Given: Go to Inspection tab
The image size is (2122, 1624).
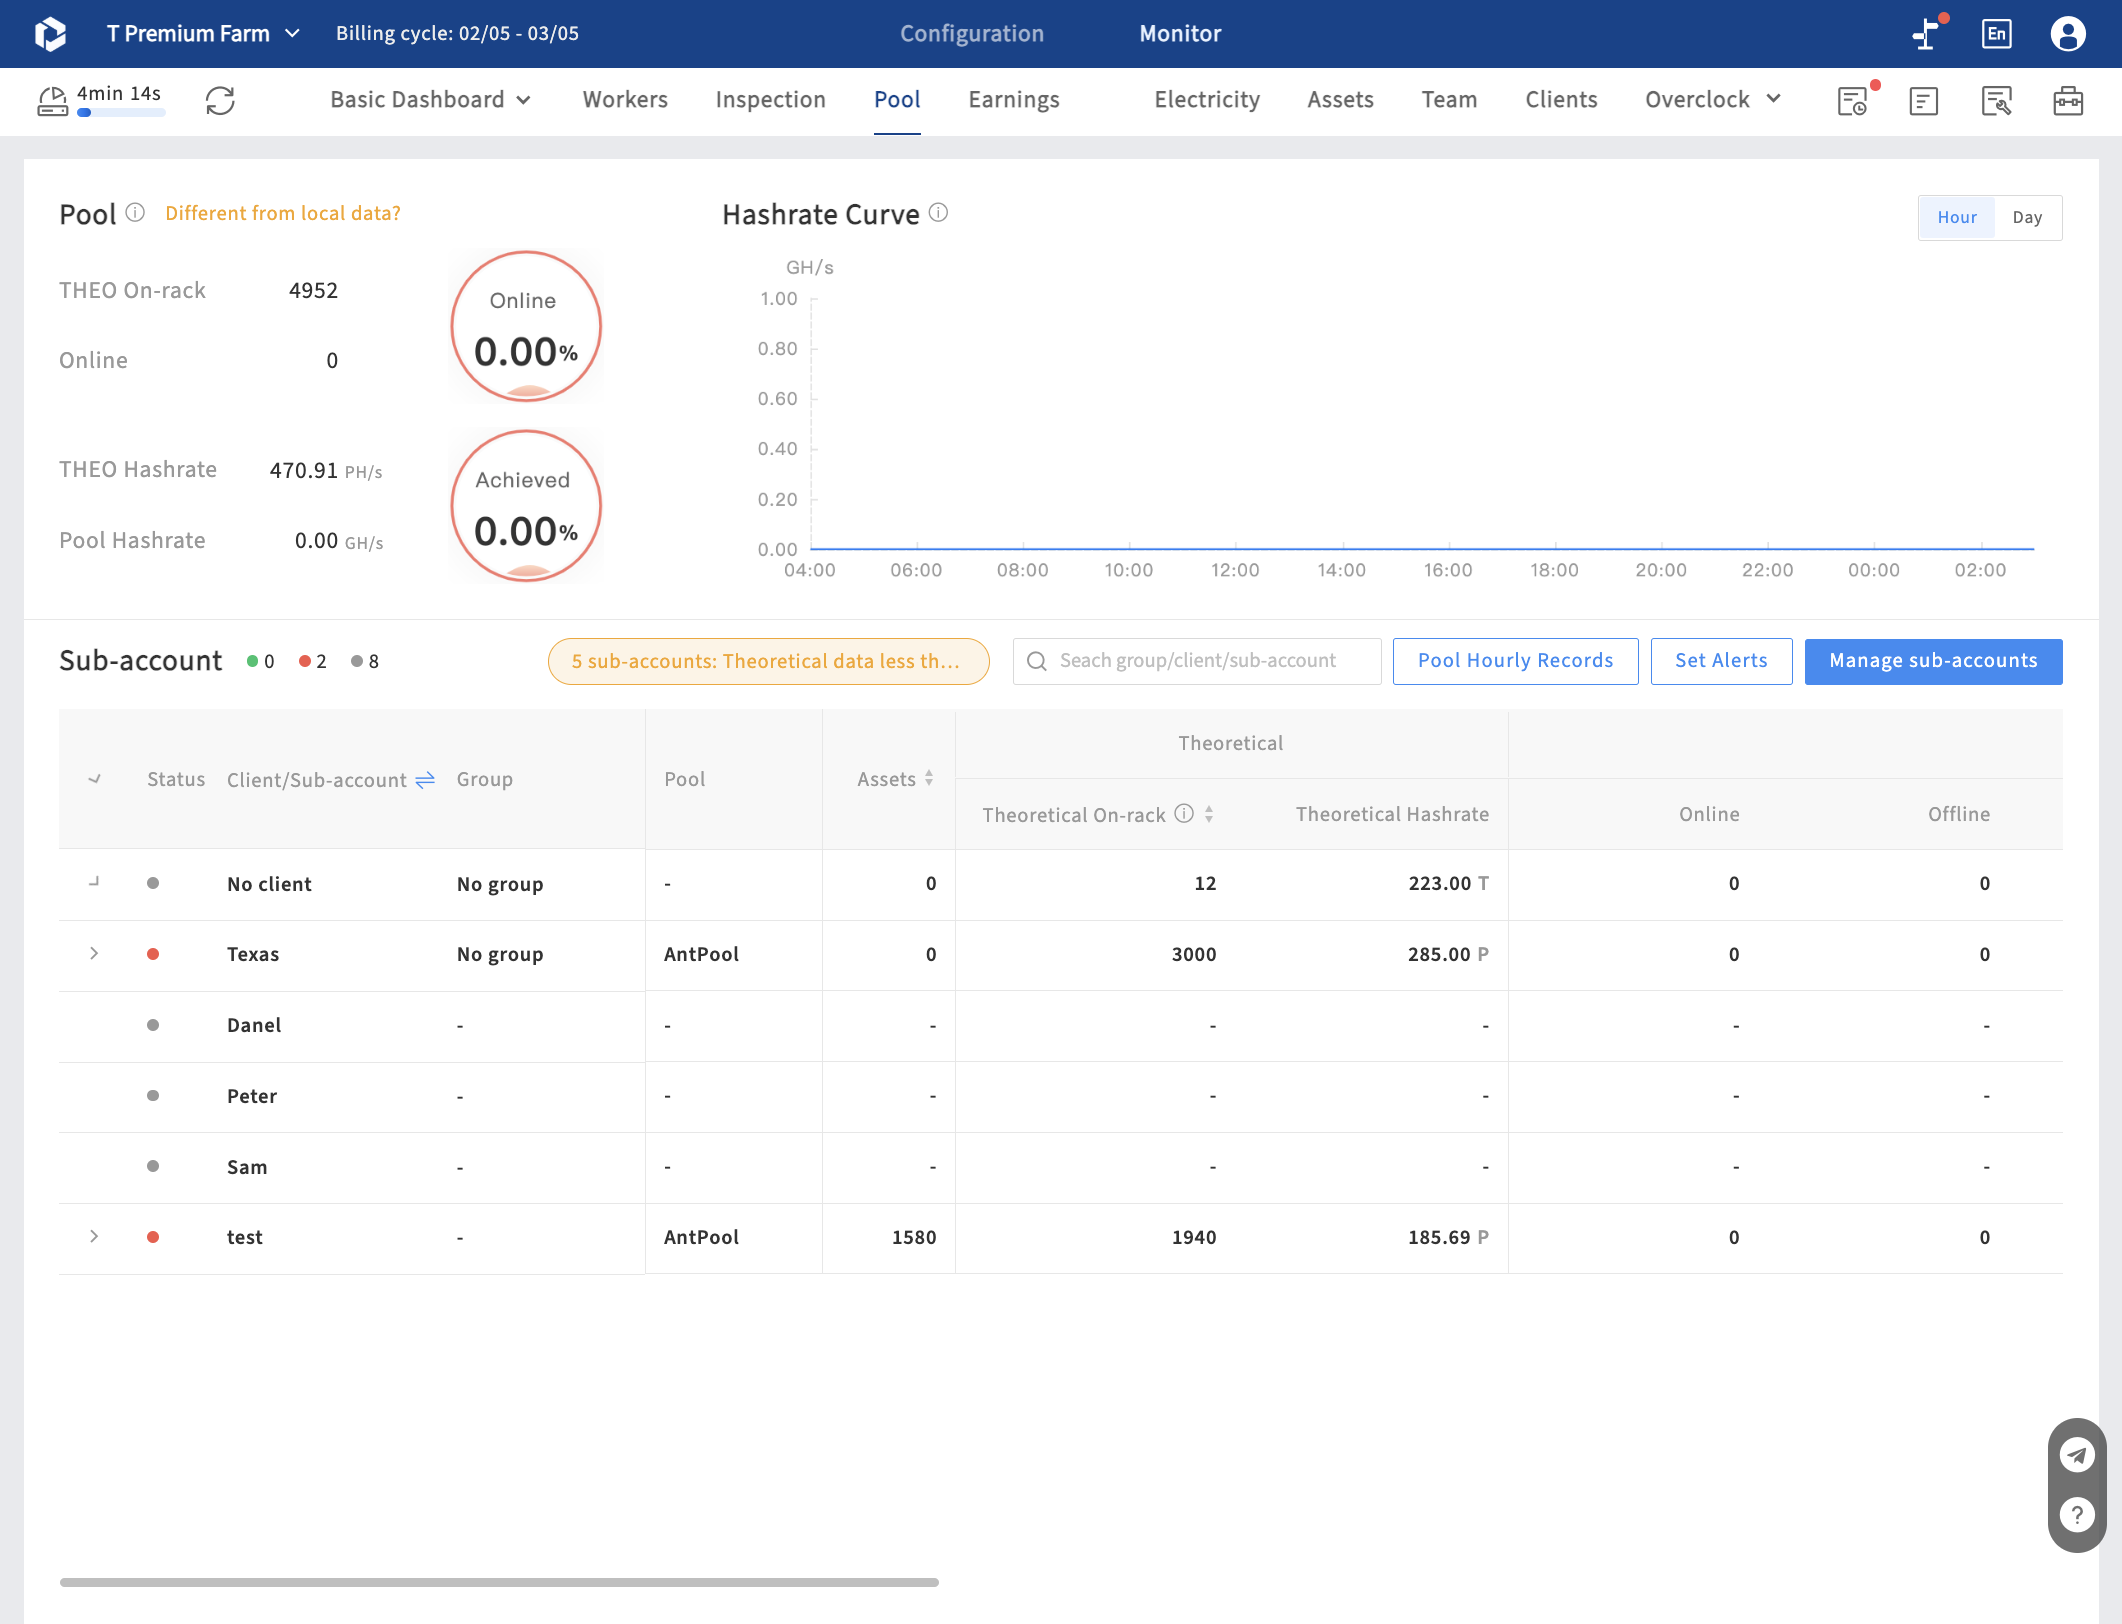Looking at the screenshot, I should point(770,99).
